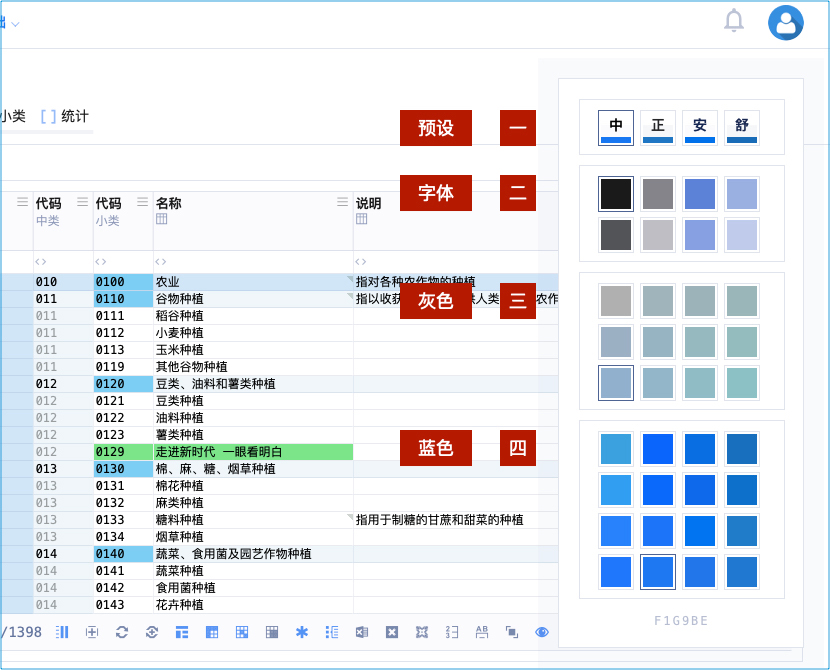Click the 田 grid icon under 说明 header
The width and height of the screenshot is (830, 670).
pos(363,219)
